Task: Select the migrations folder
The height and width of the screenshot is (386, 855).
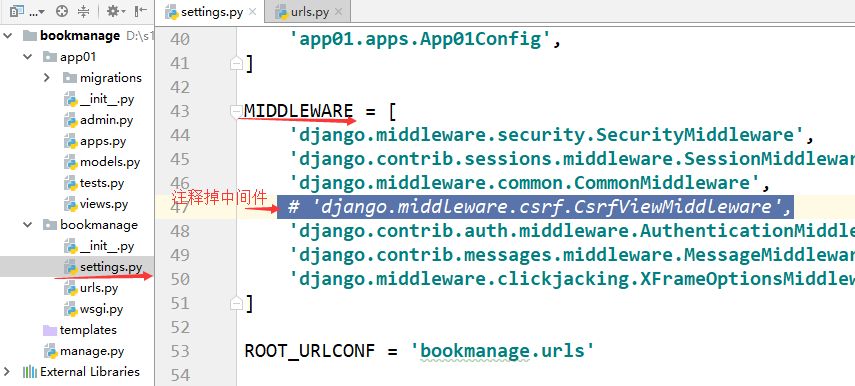Action: coord(111,78)
